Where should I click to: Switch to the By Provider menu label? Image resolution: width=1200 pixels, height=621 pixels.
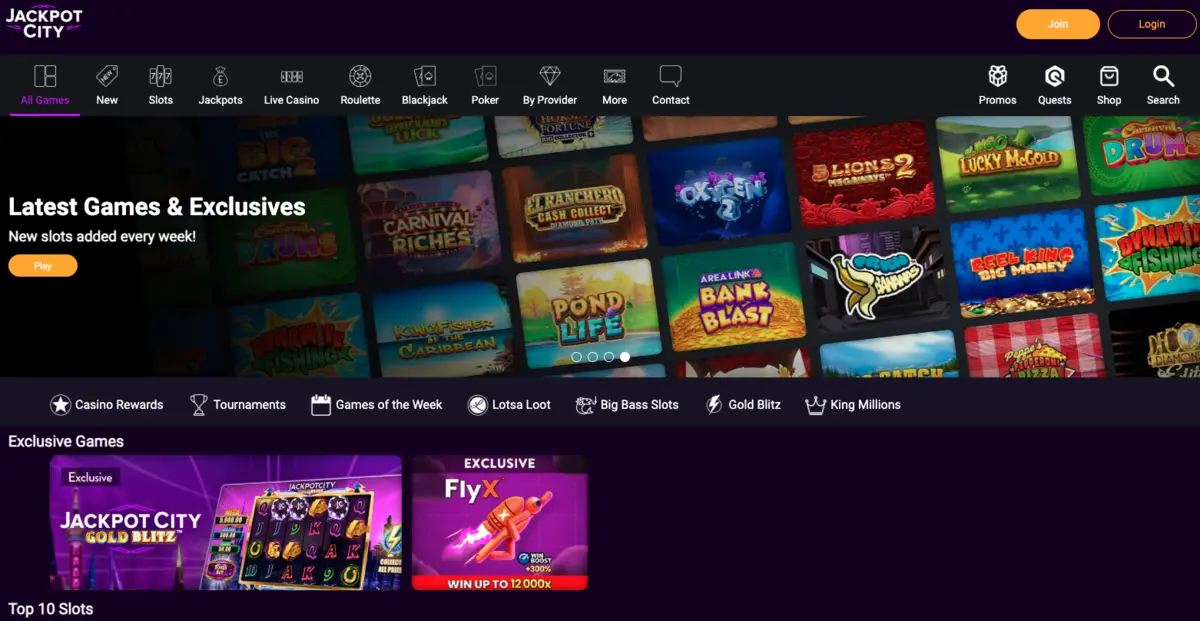click(x=550, y=100)
